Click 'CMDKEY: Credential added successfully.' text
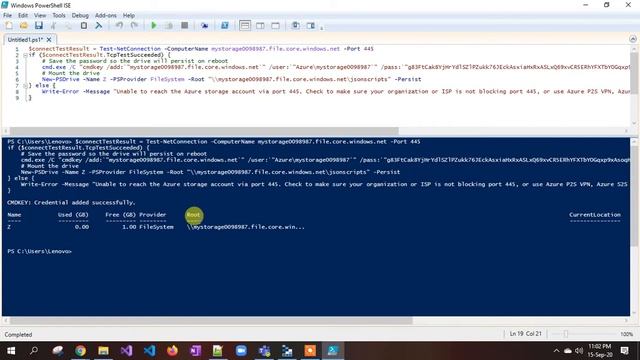640x360 pixels. [x=71, y=202]
